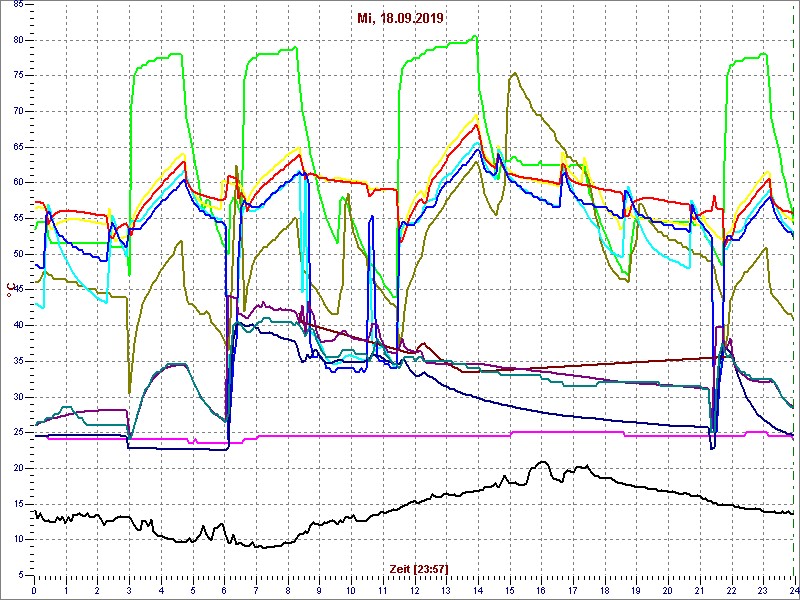
Task: Select hour "18" on the time axis
Action: (604, 590)
